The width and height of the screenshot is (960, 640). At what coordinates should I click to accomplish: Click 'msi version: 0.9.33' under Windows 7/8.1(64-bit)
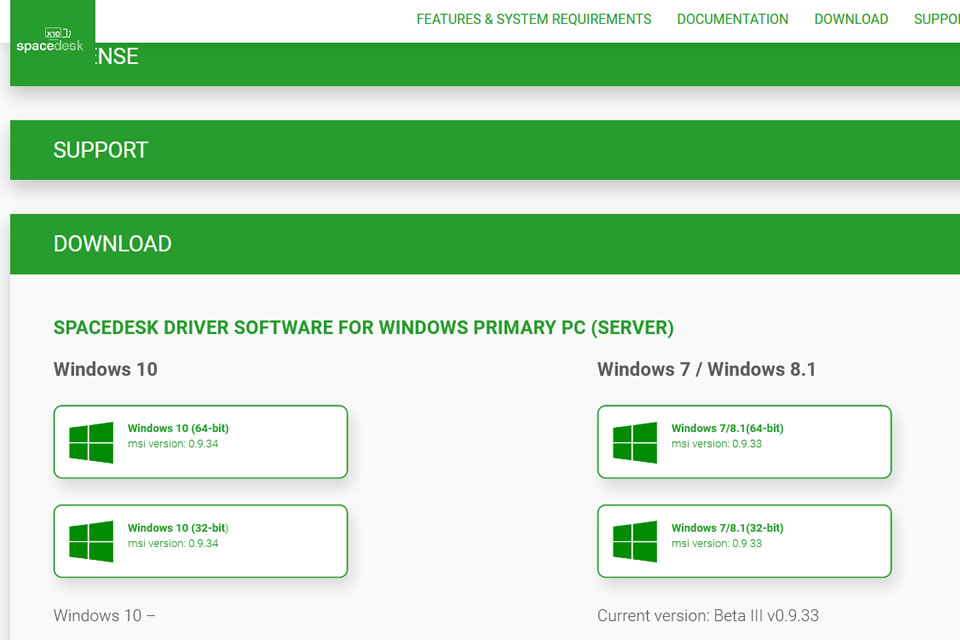click(716, 443)
